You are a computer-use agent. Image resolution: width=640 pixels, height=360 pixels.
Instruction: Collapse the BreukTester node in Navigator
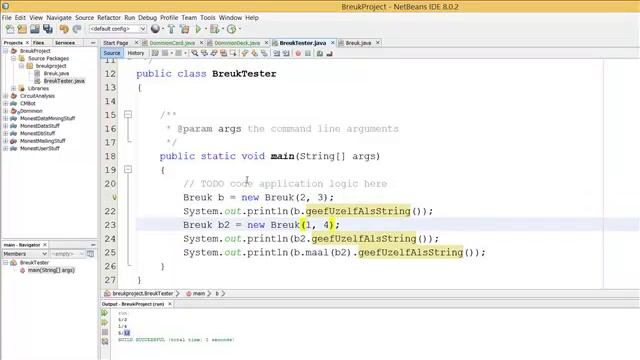coord(6,262)
